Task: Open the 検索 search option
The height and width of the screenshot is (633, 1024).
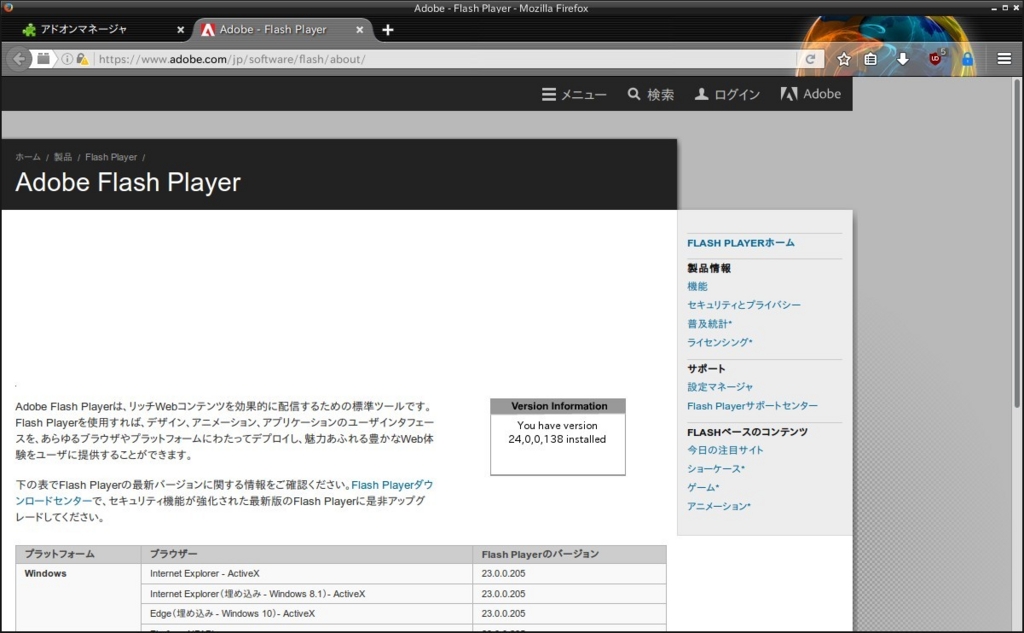Action: [651, 95]
